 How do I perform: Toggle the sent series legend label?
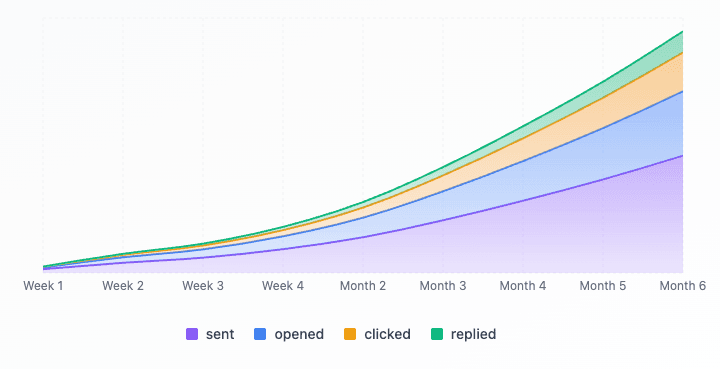(x=220, y=334)
